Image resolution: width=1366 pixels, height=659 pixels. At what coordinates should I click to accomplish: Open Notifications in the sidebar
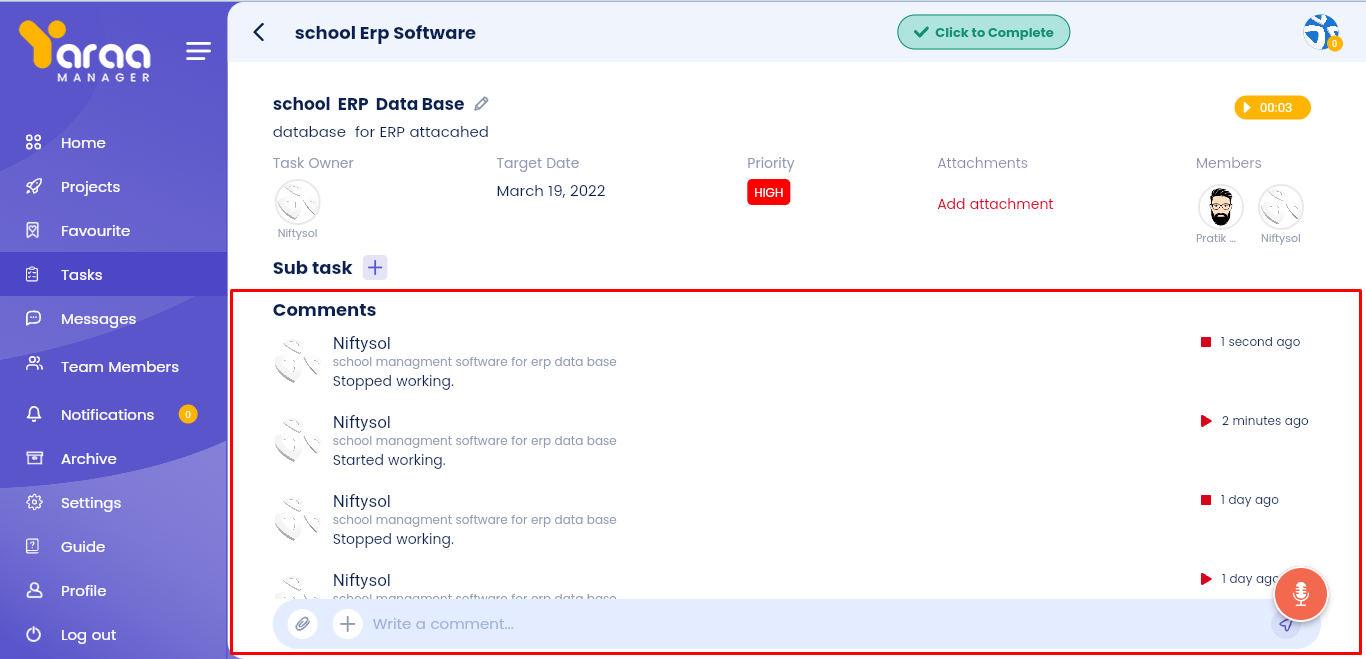(x=107, y=415)
